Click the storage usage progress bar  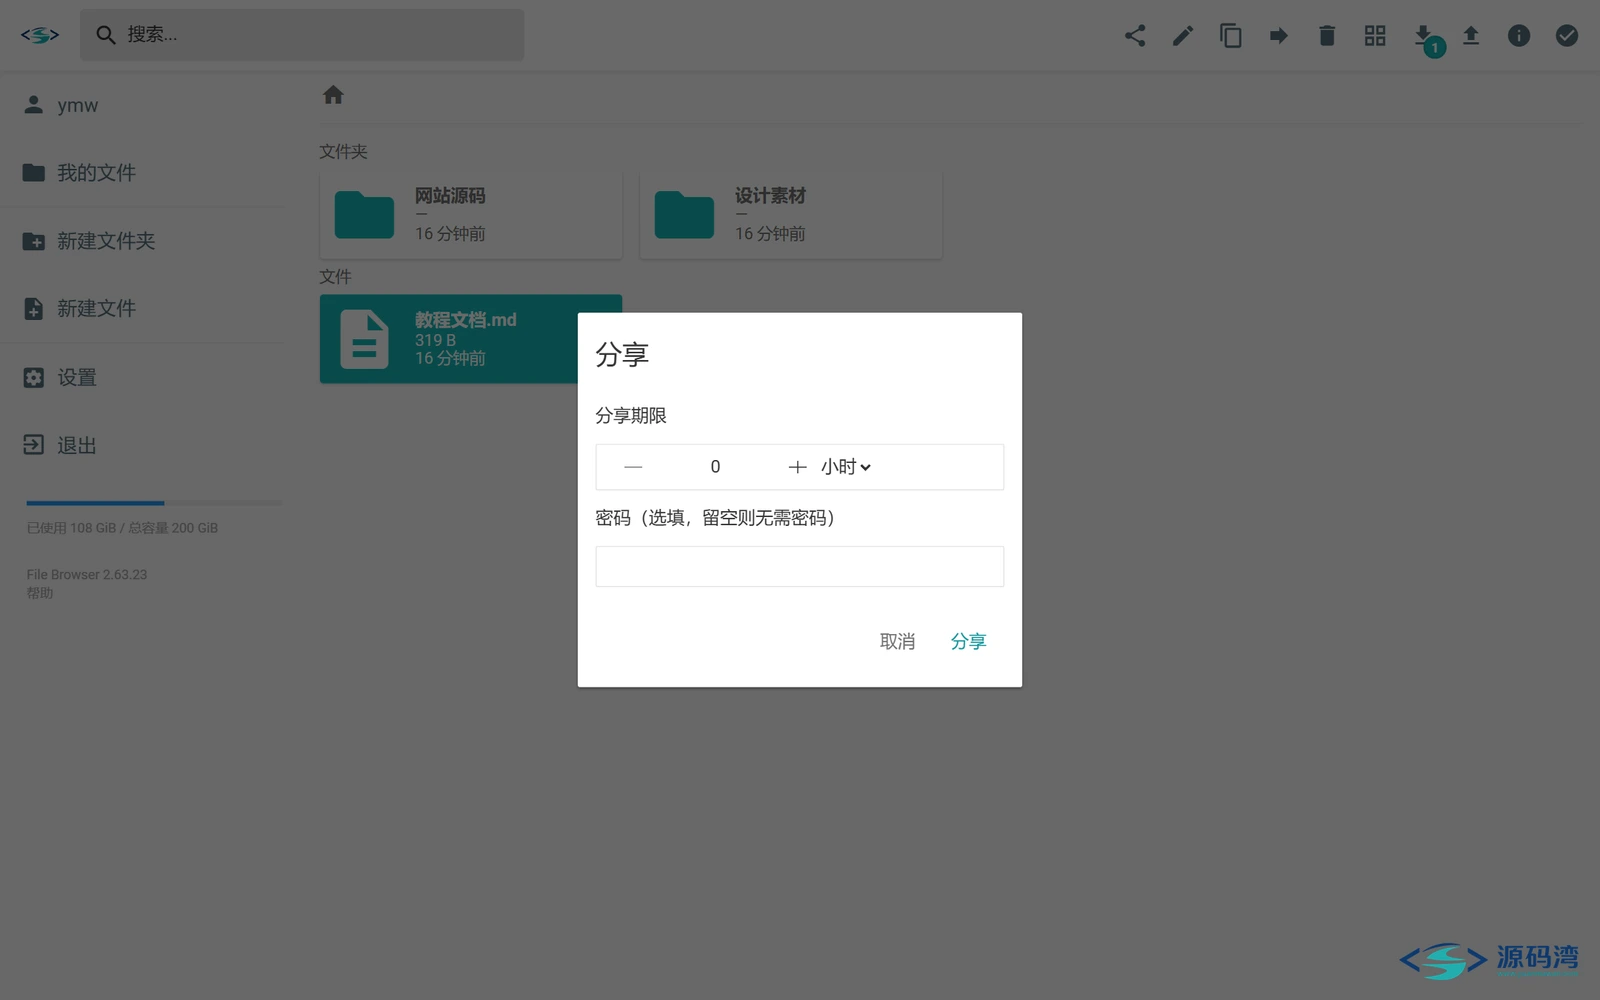coord(154,503)
